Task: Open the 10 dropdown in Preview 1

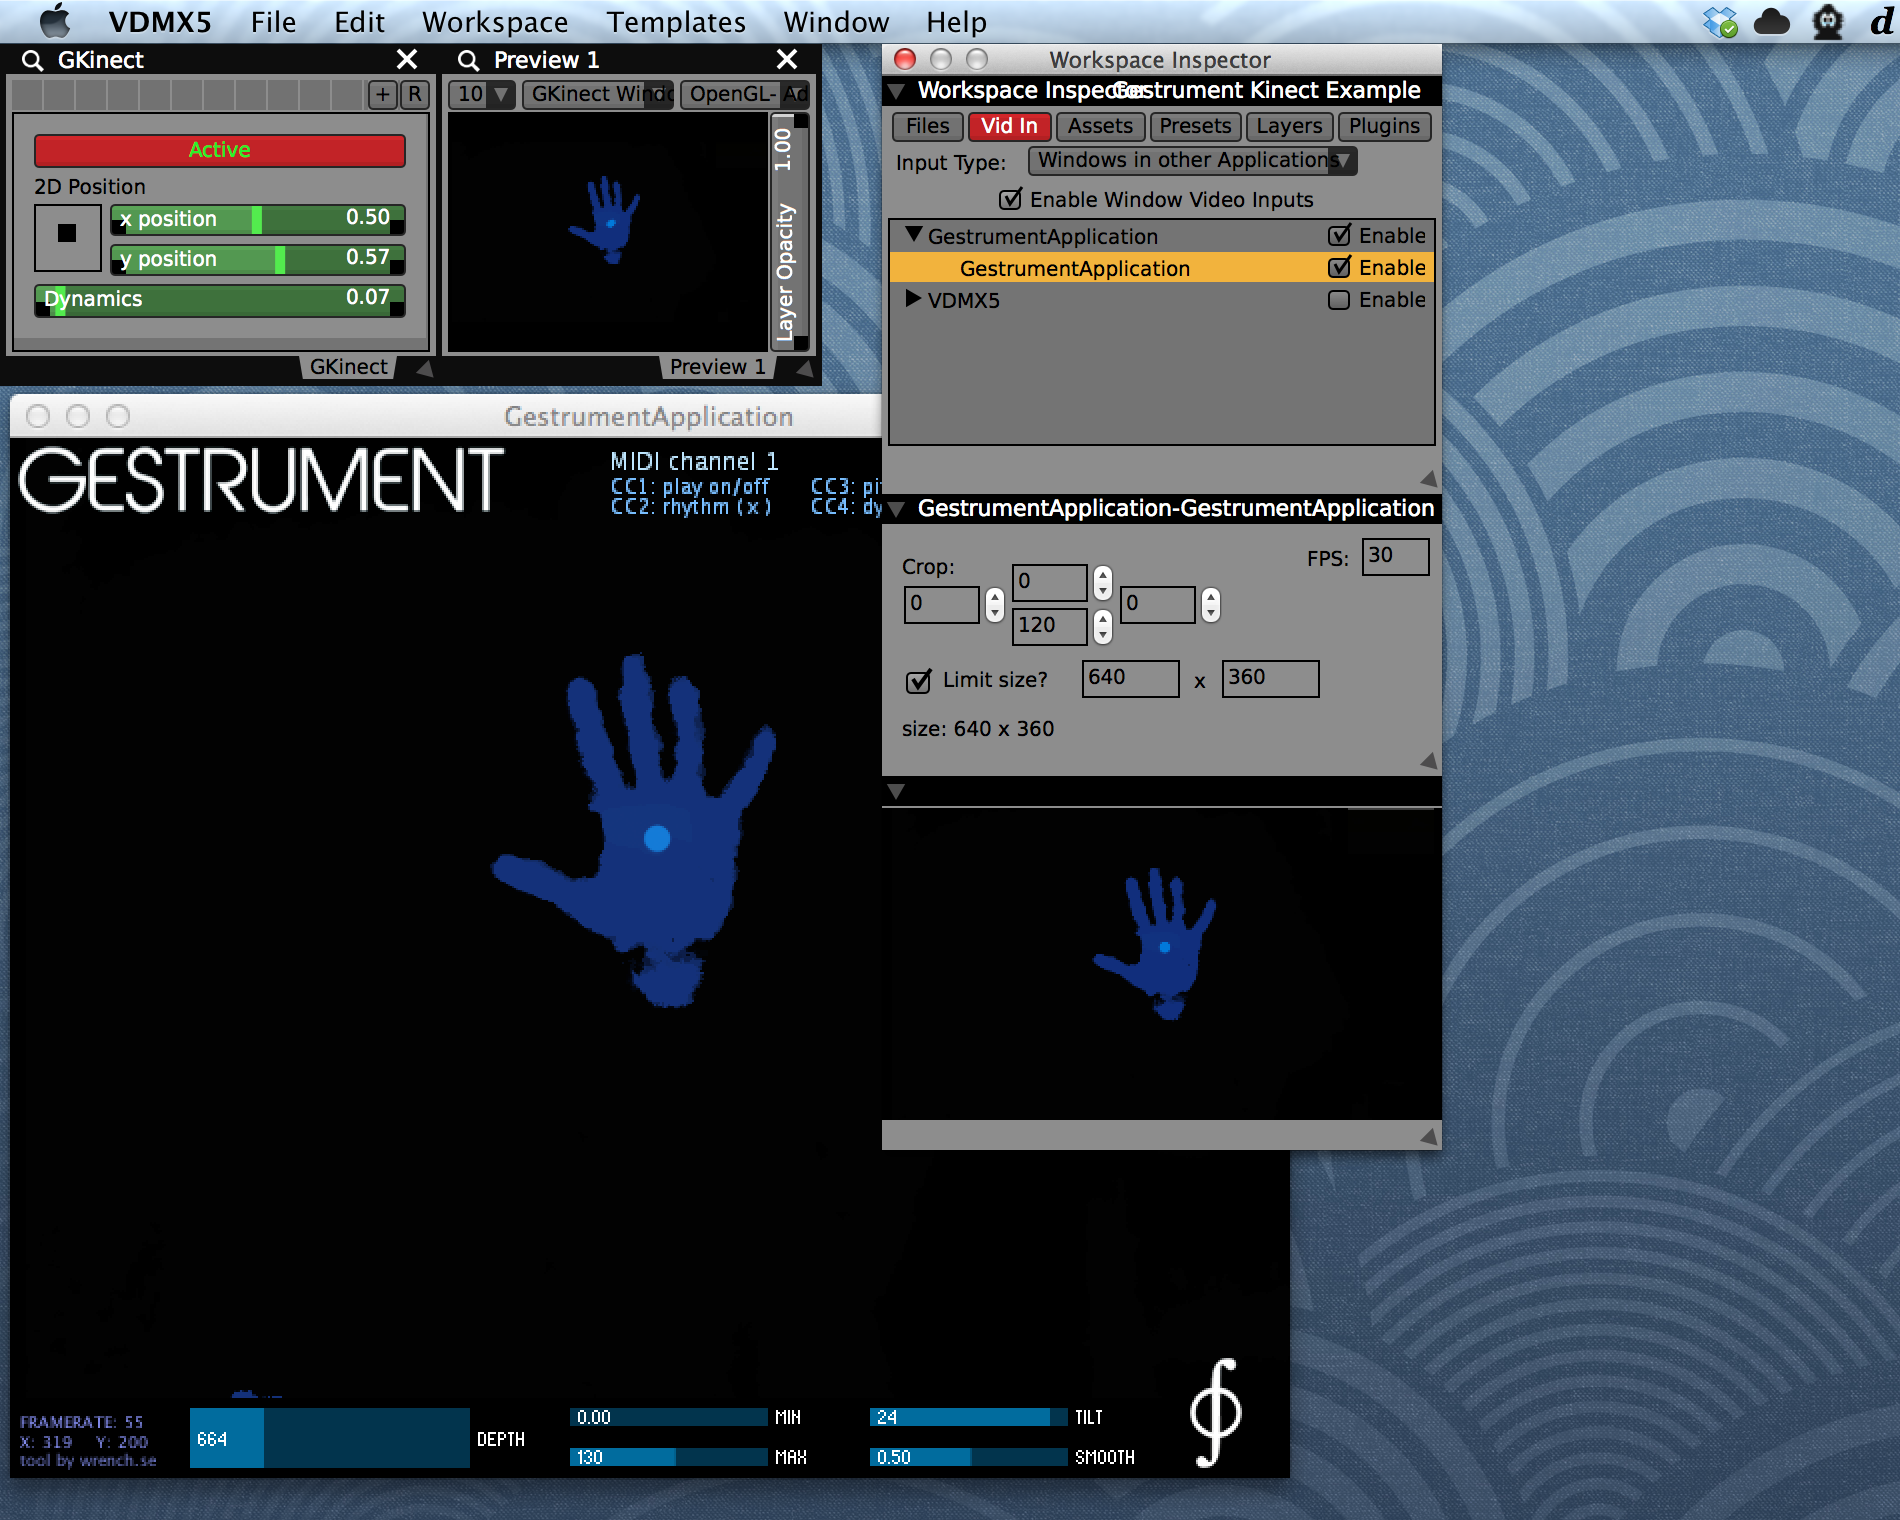Action: (481, 95)
